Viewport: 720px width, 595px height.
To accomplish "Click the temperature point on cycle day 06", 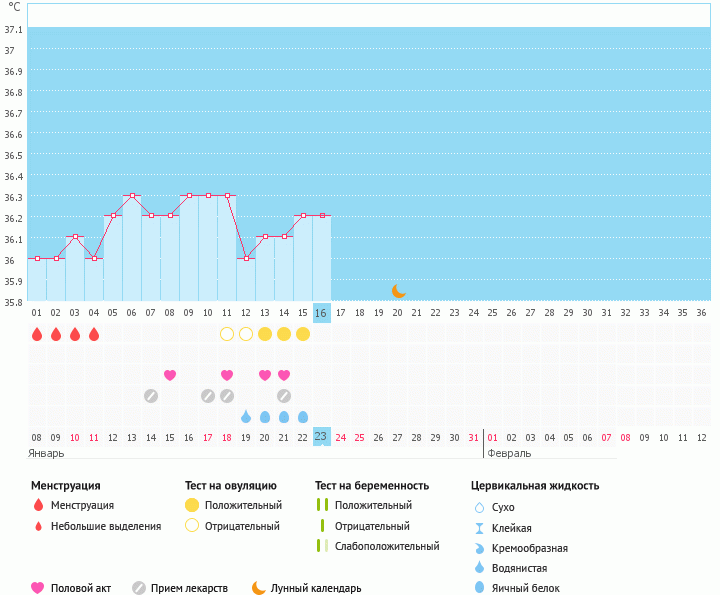I will click(132, 196).
